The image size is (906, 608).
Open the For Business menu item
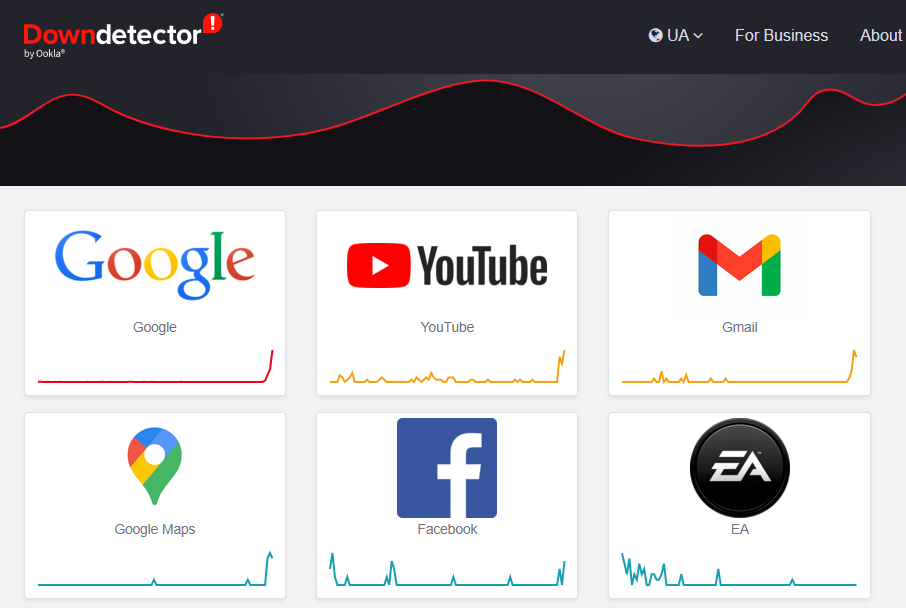(781, 36)
